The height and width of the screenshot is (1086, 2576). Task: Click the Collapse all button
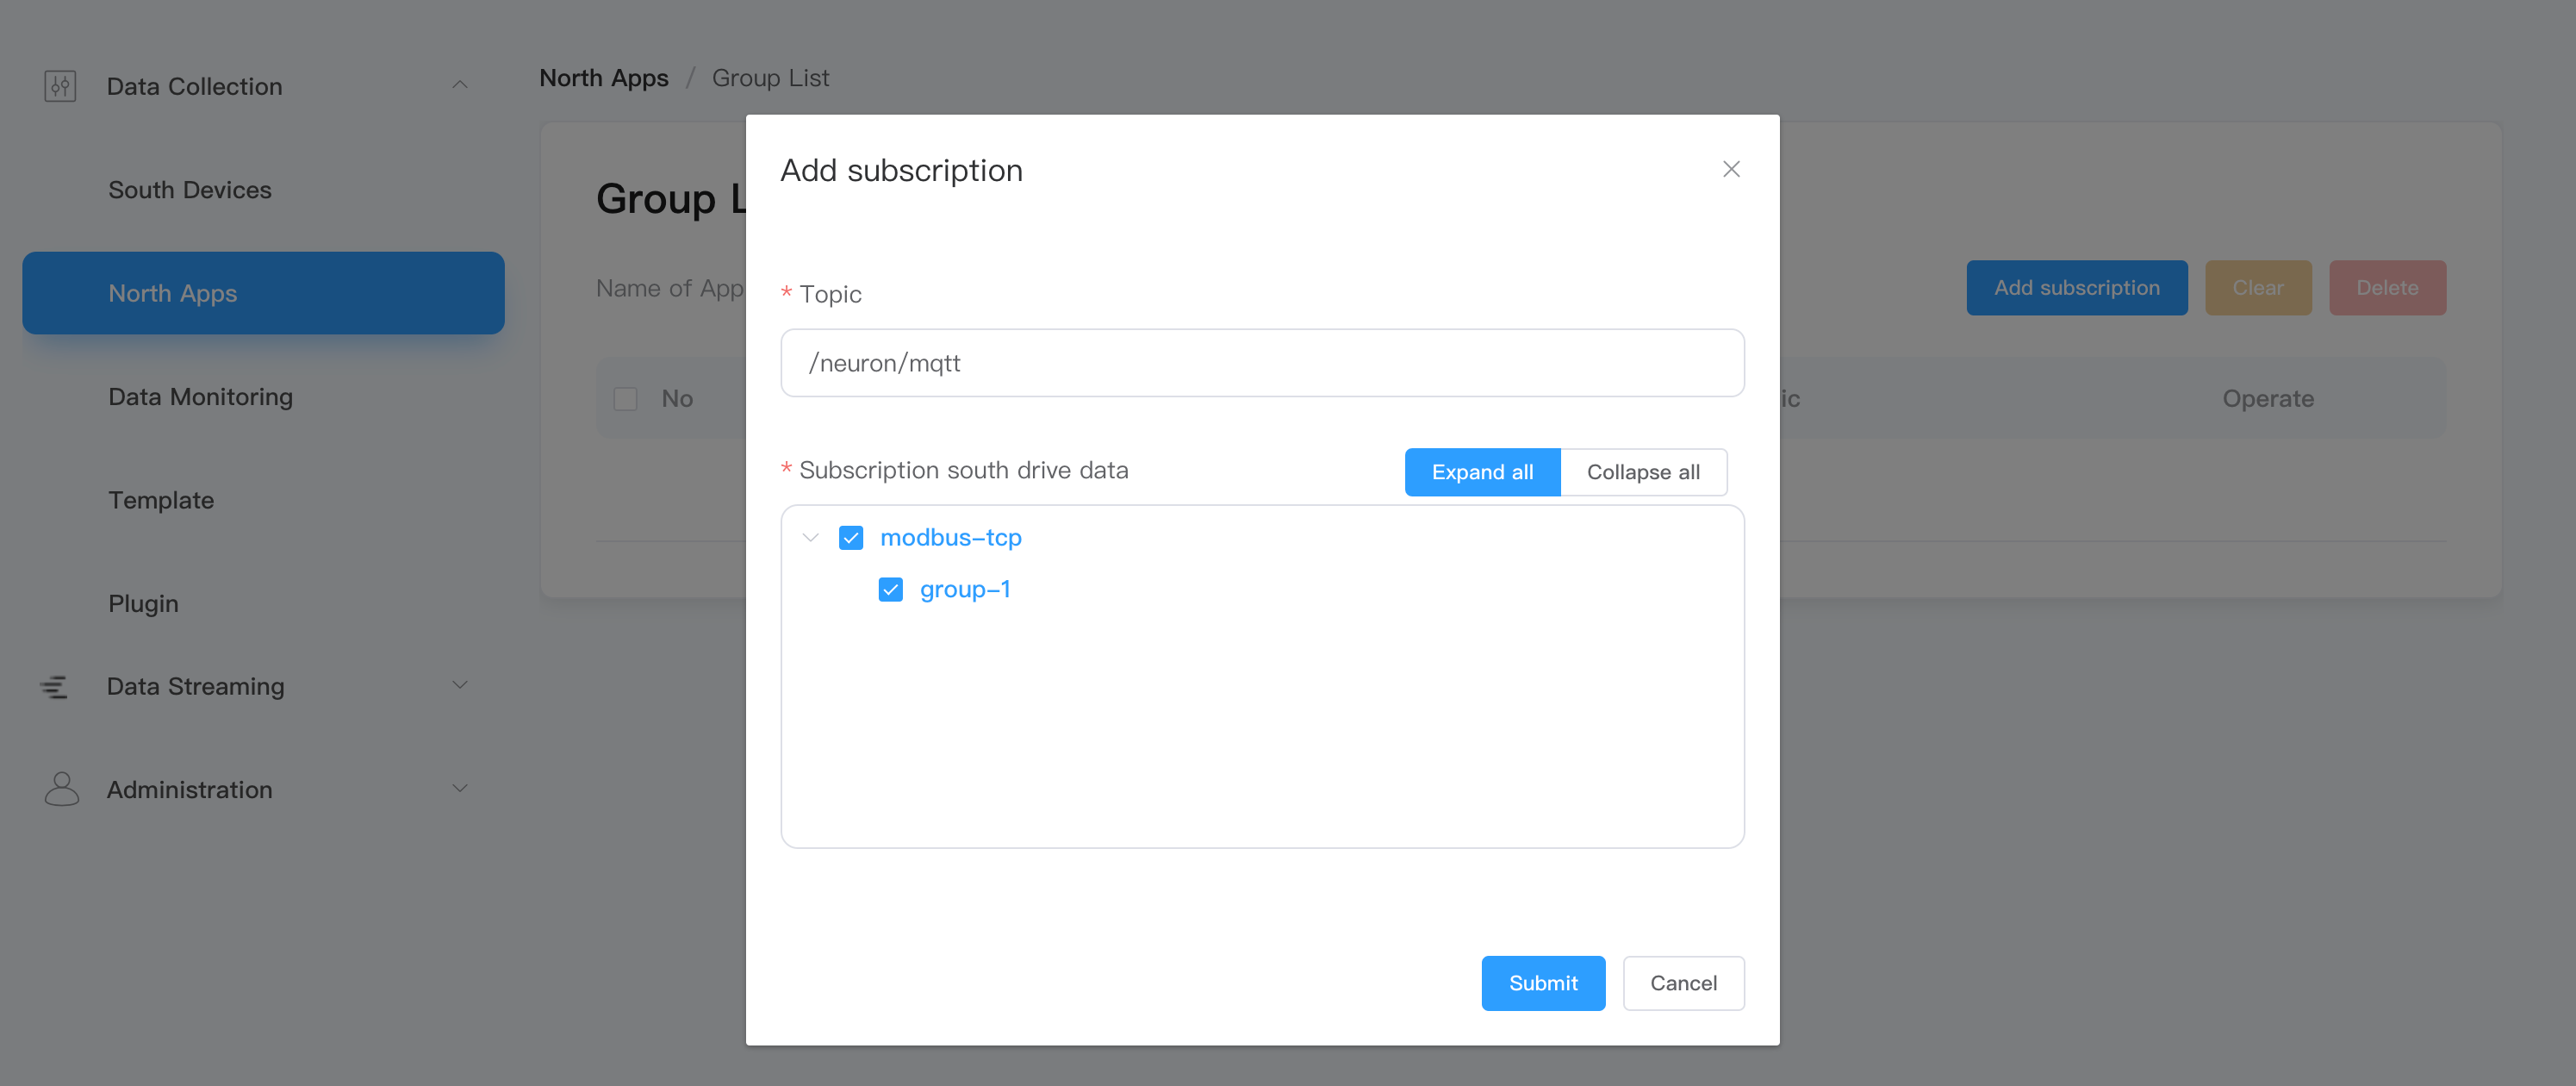coord(1642,472)
